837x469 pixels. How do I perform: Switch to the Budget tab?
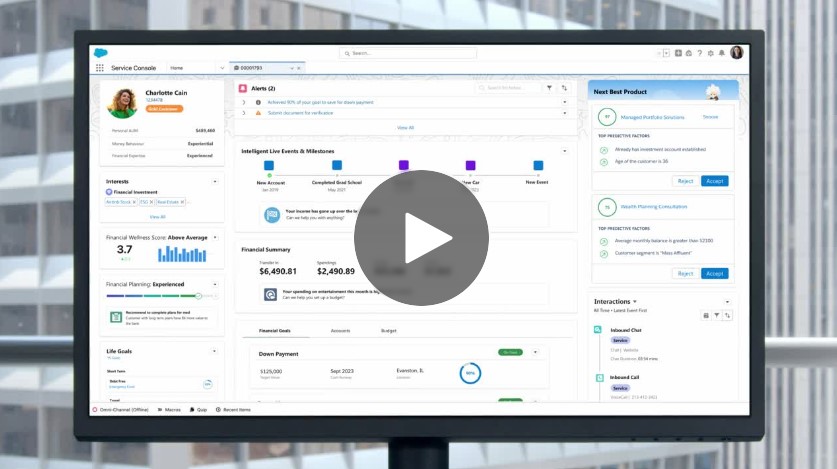[388, 330]
